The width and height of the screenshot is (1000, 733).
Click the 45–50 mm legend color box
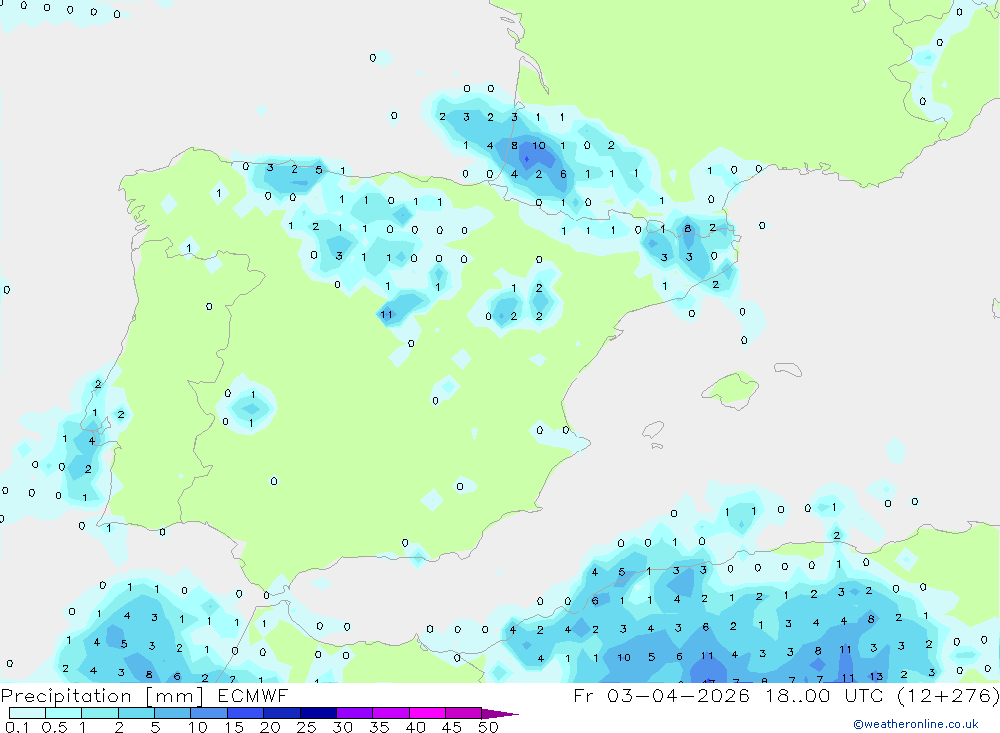[463, 713]
